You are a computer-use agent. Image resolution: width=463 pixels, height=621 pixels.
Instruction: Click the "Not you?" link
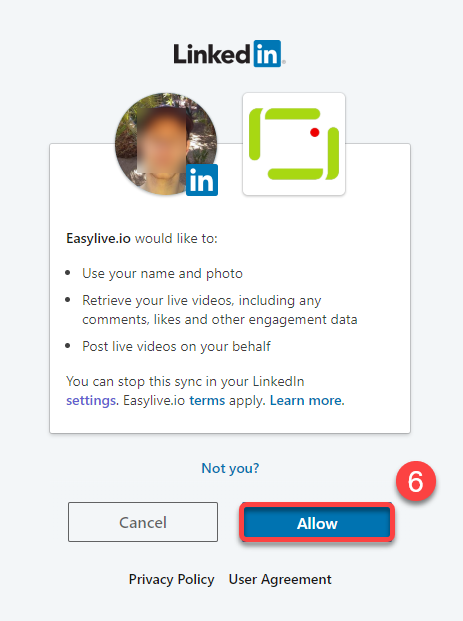(x=230, y=468)
